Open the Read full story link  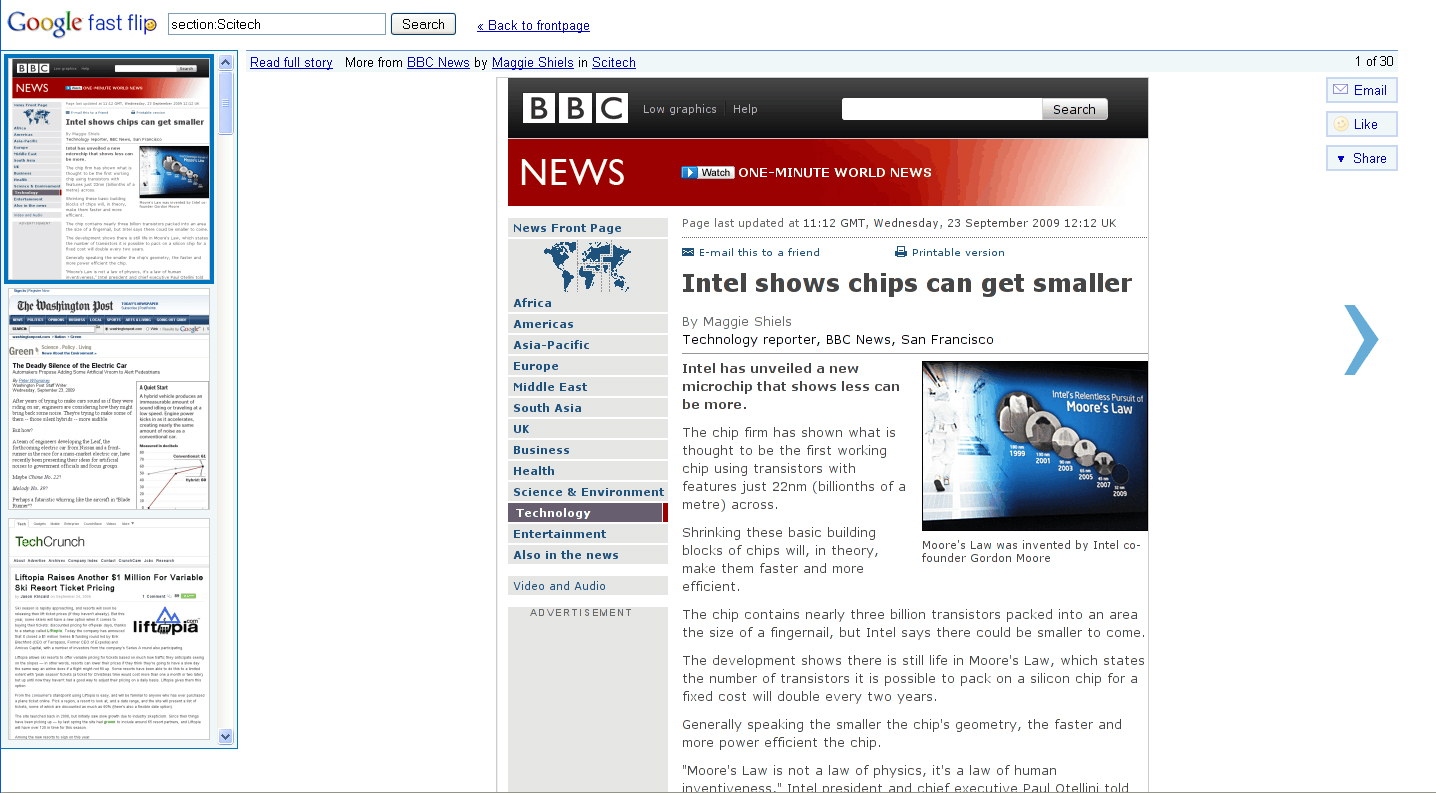coord(291,62)
